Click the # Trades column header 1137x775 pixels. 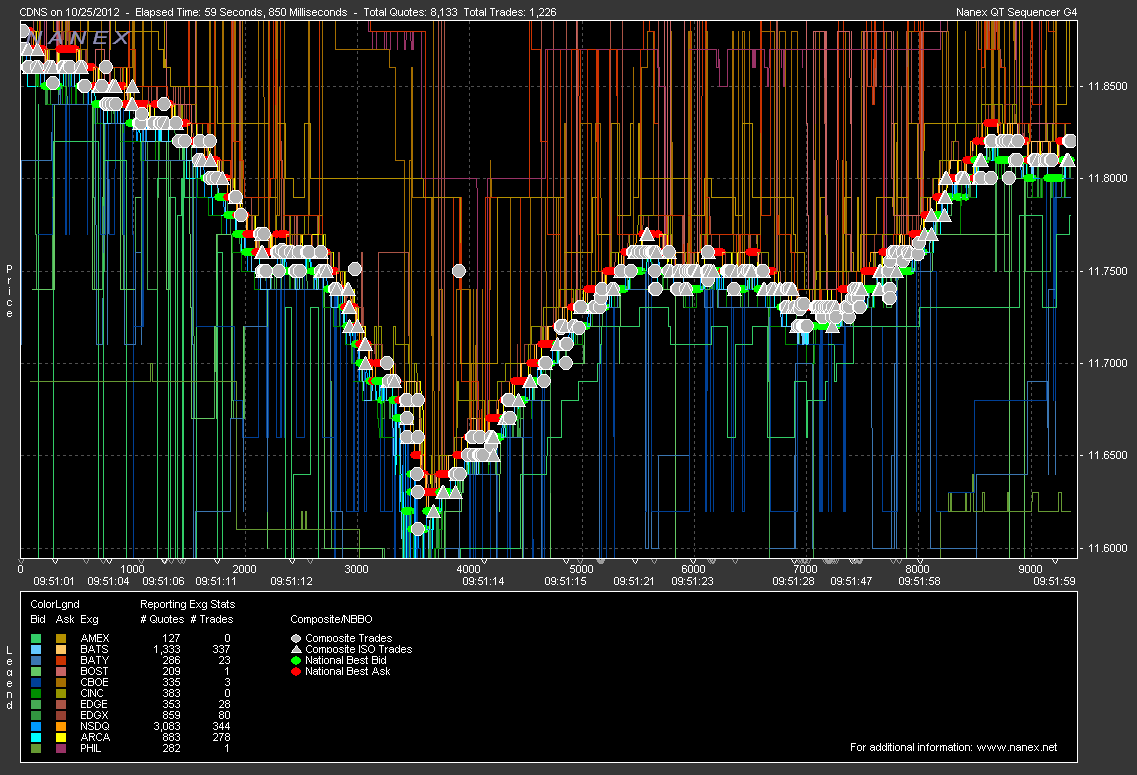point(212,620)
